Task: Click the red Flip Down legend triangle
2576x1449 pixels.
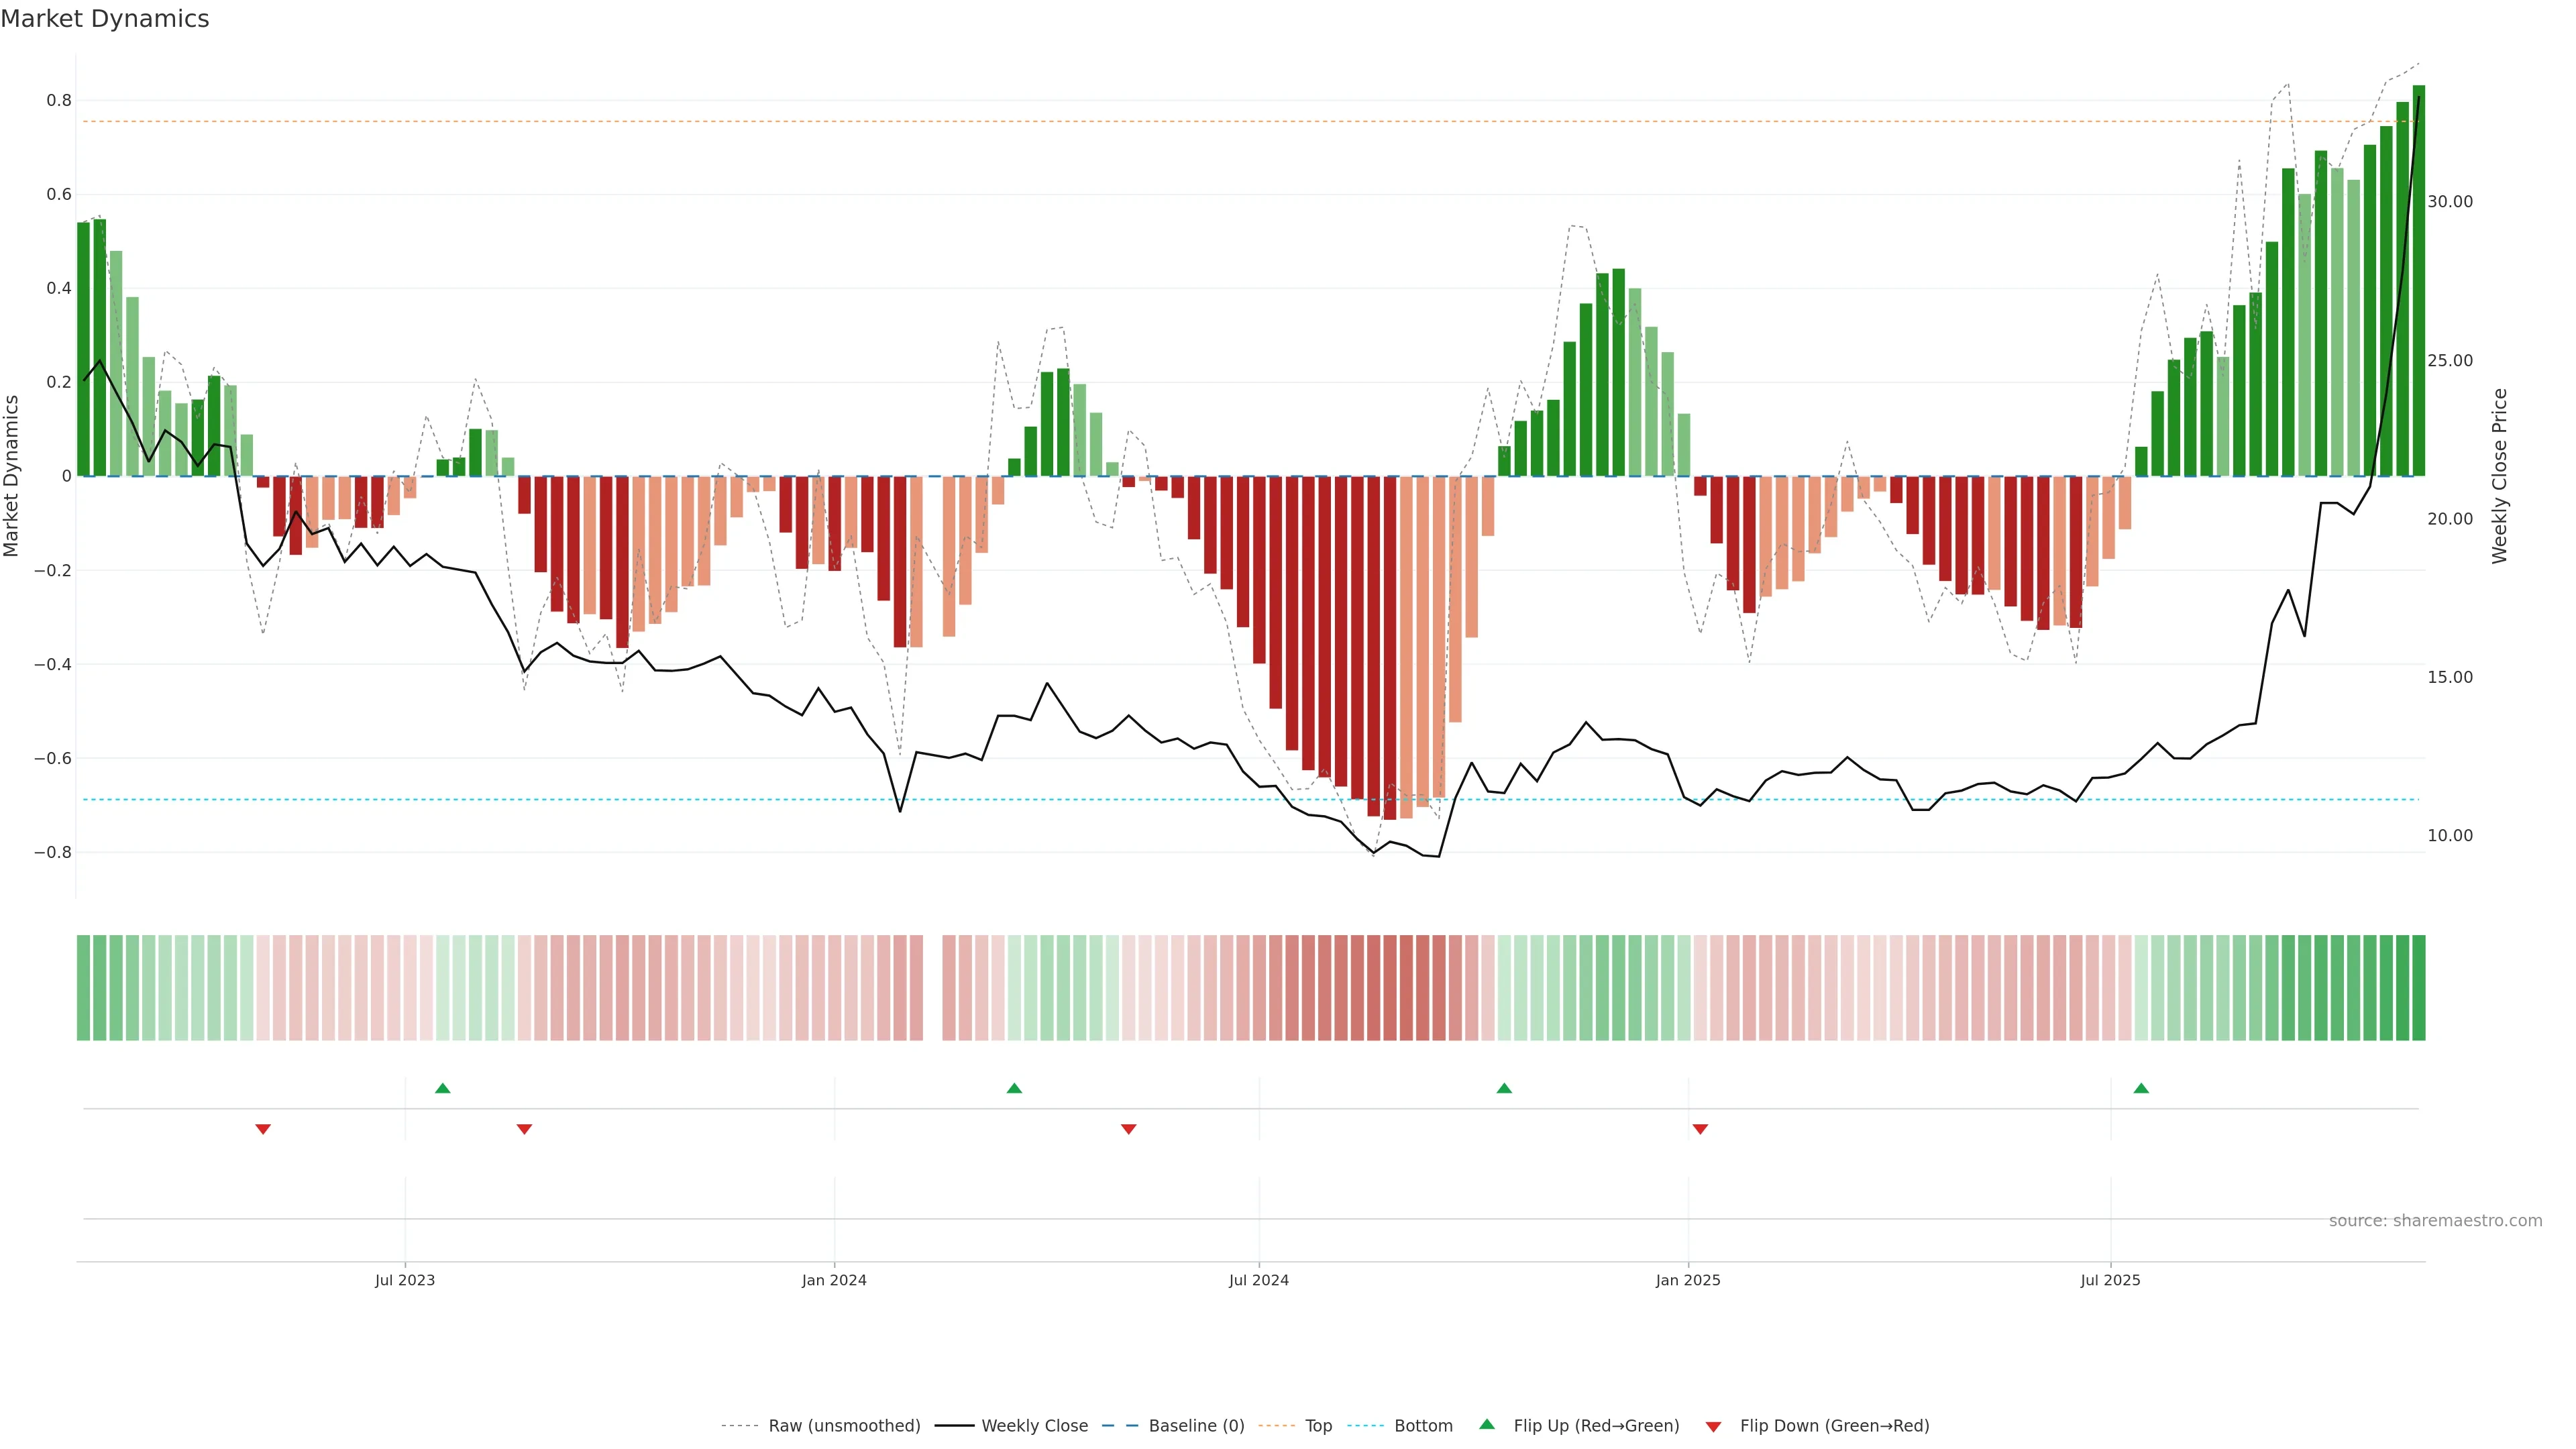Action: click(x=1713, y=1427)
